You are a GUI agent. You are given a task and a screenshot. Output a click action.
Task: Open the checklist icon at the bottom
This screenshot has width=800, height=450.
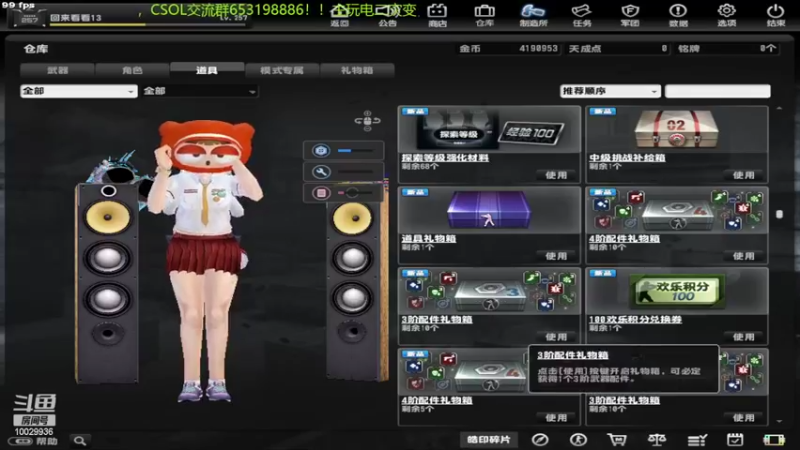pos(696,440)
